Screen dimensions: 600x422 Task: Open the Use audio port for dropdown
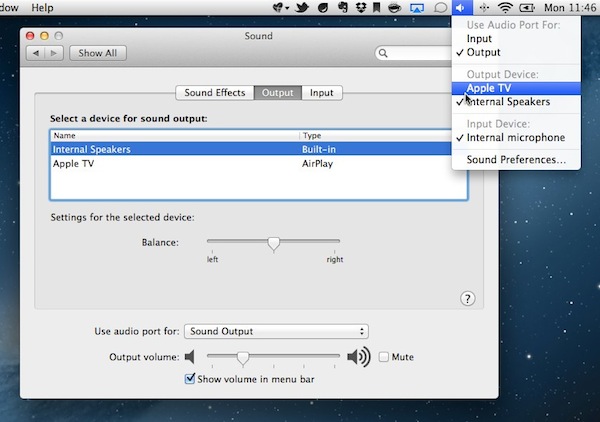click(276, 331)
